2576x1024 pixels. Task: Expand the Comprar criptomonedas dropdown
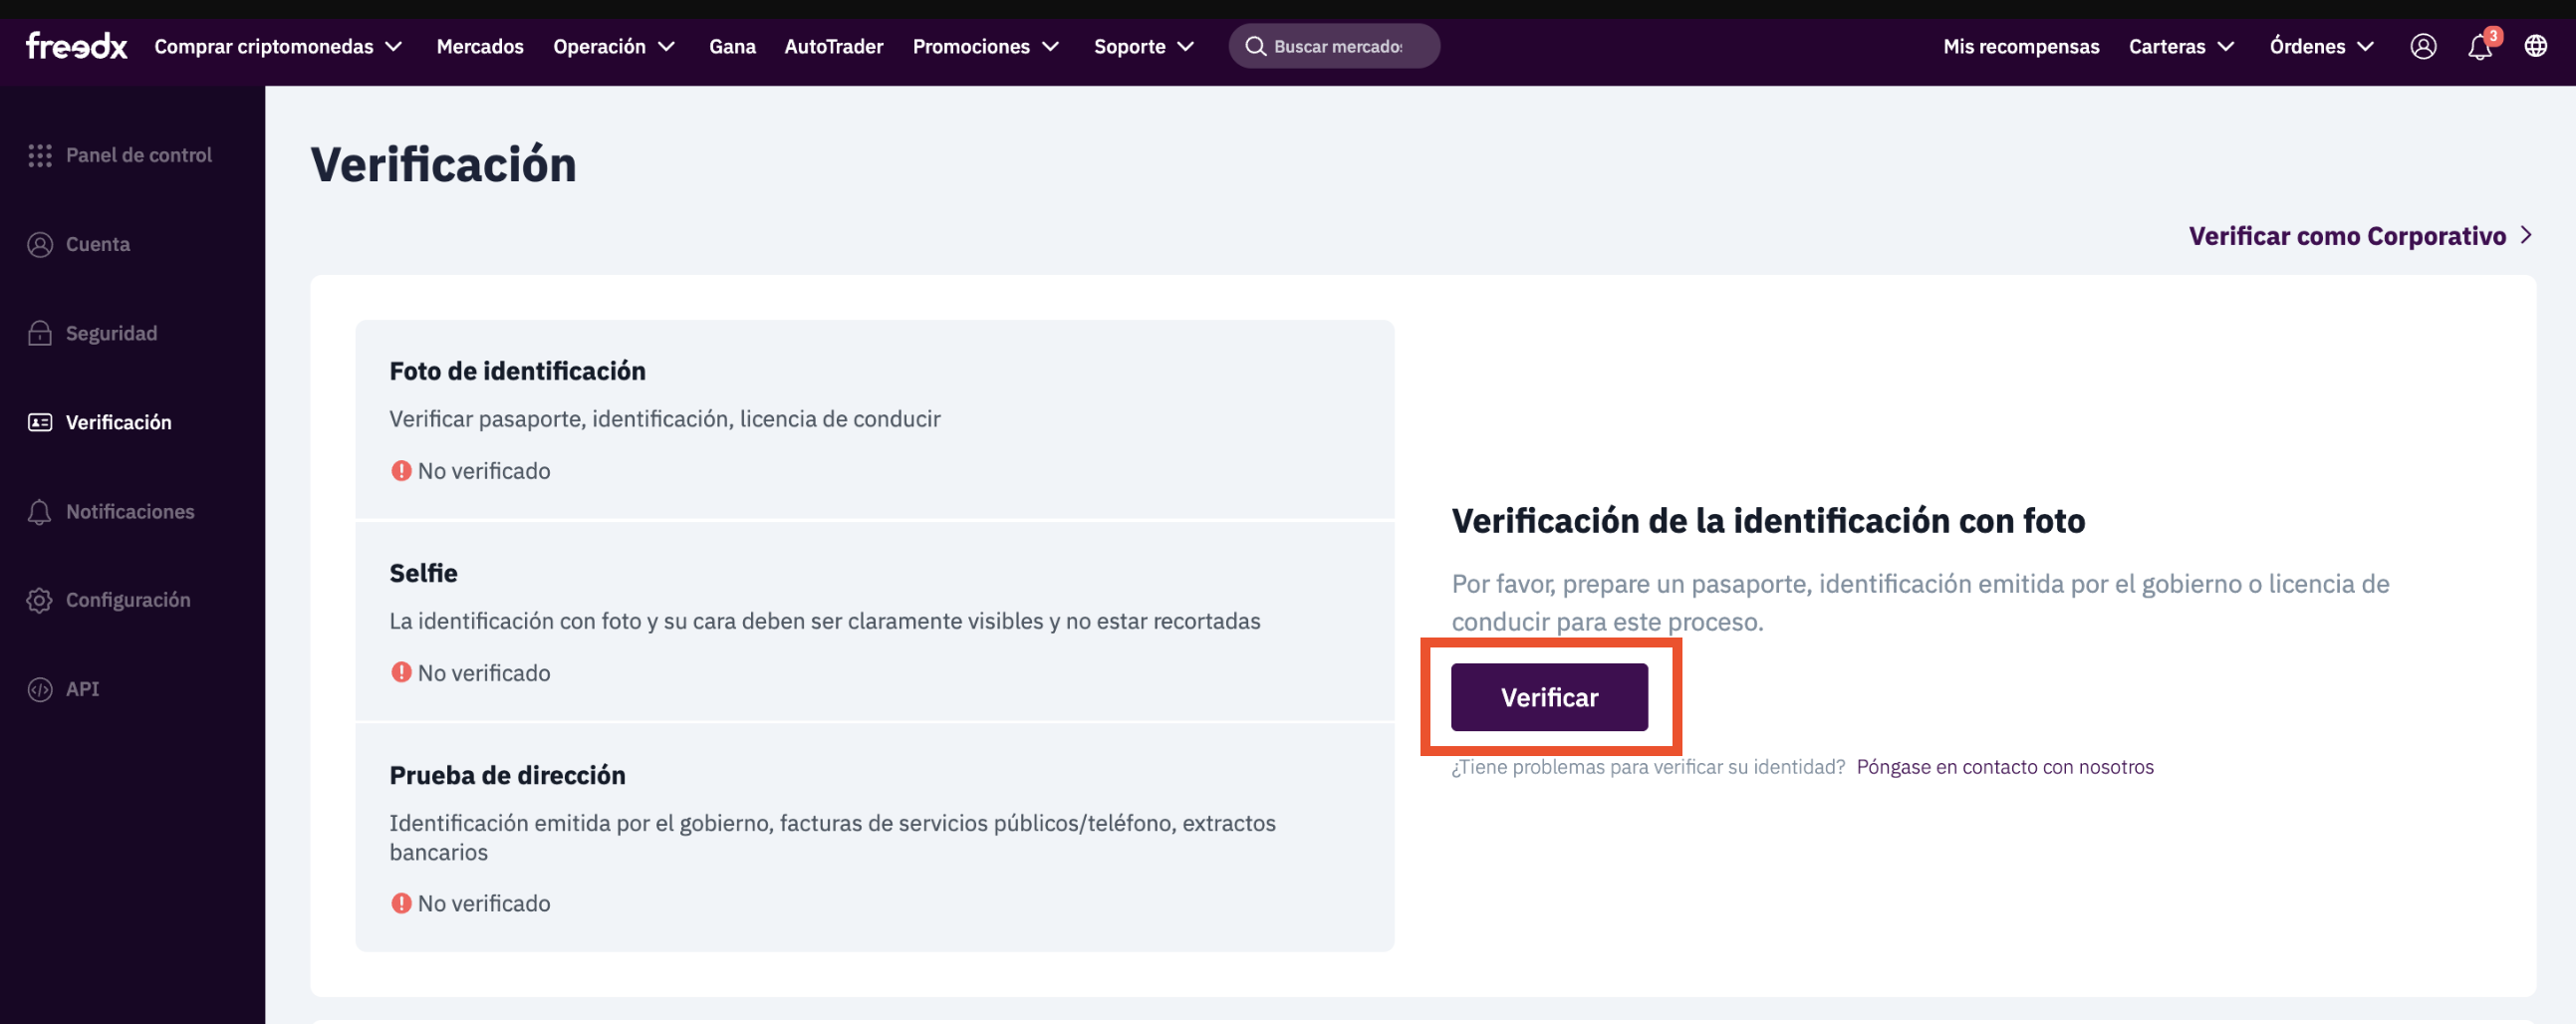pyautogui.click(x=278, y=46)
